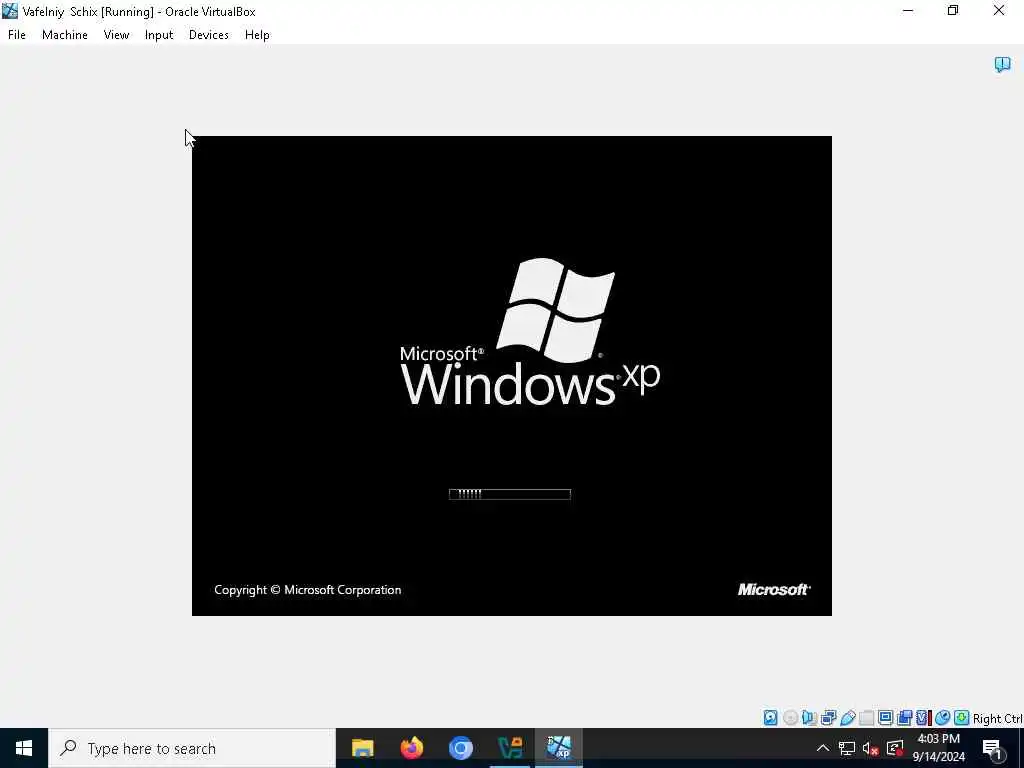Click the USB devices indicator

pos(848,718)
